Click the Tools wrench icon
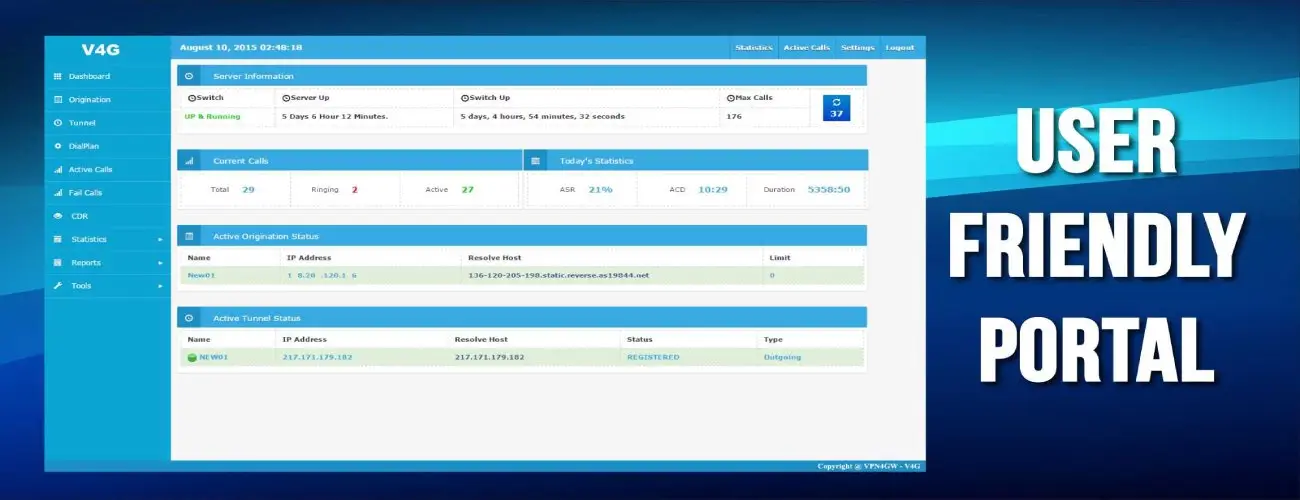 [x=58, y=286]
